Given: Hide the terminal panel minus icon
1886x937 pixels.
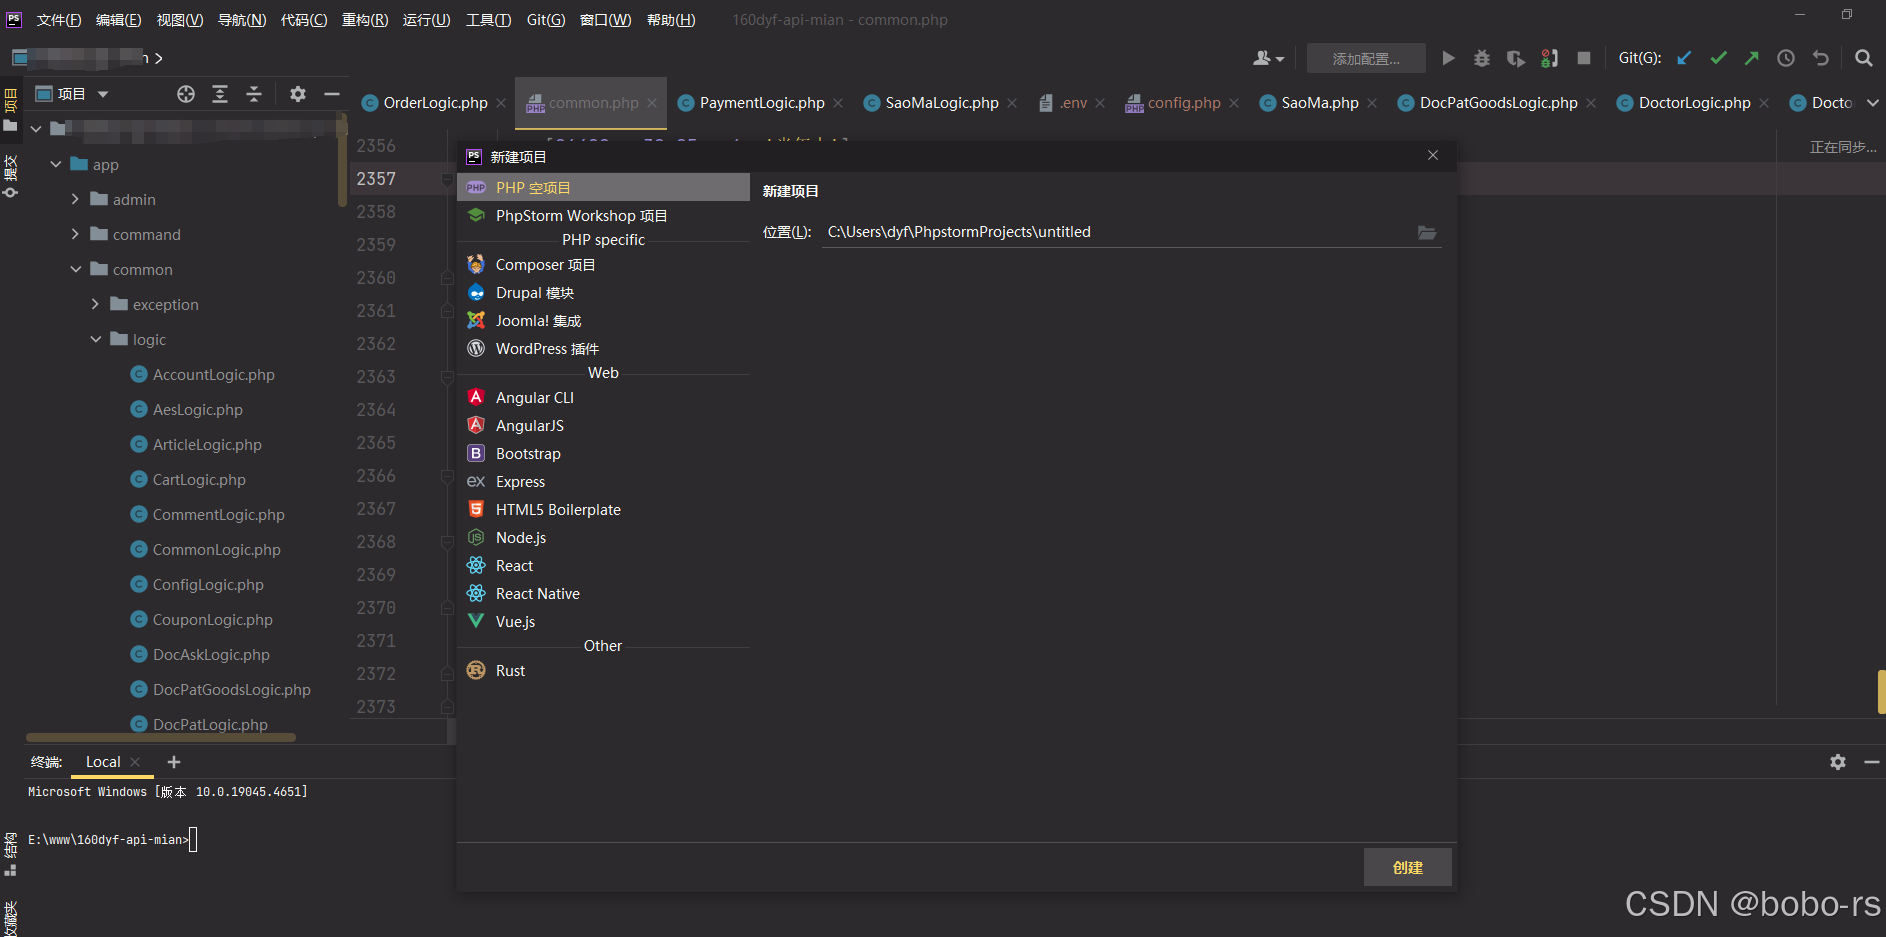Looking at the screenshot, I should click(1872, 762).
